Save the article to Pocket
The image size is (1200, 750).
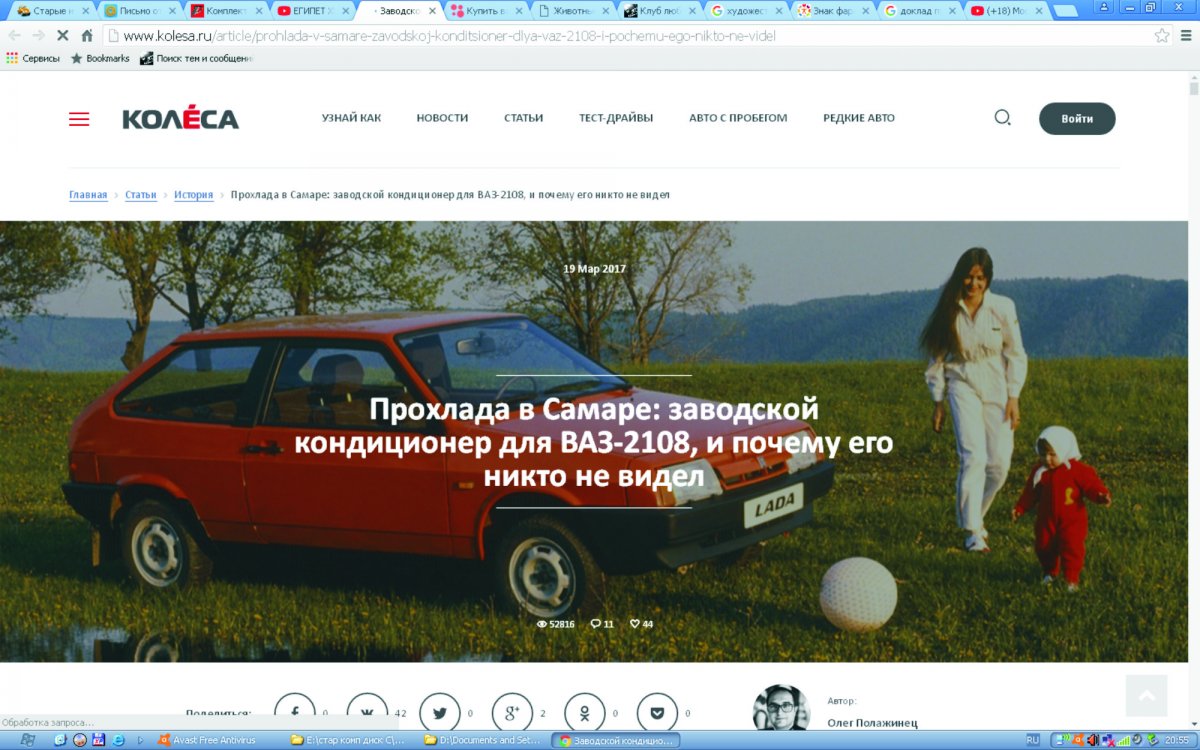pos(657,713)
